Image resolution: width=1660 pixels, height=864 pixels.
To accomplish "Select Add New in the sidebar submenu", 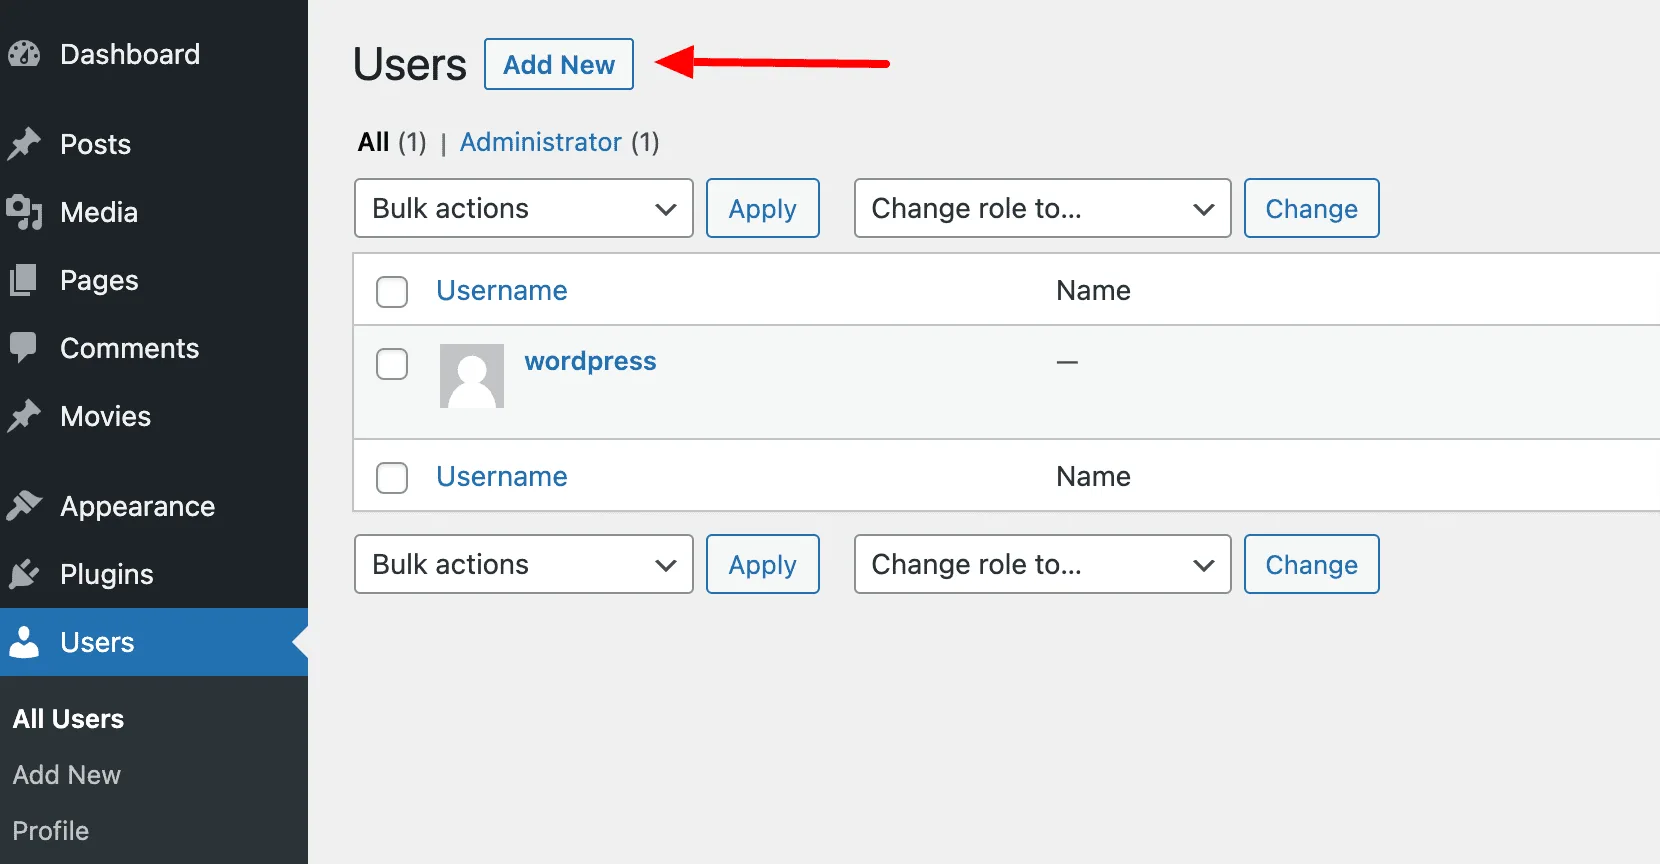I will pos(67,775).
